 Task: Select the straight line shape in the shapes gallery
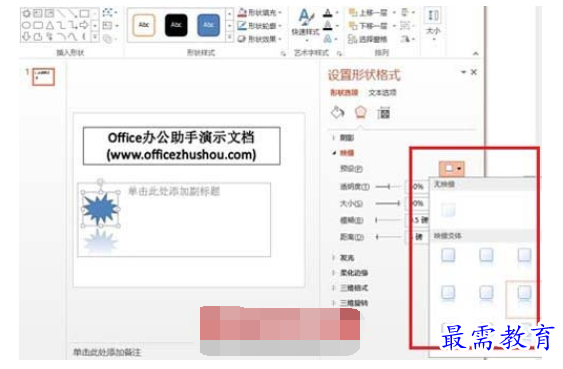[x=61, y=14]
